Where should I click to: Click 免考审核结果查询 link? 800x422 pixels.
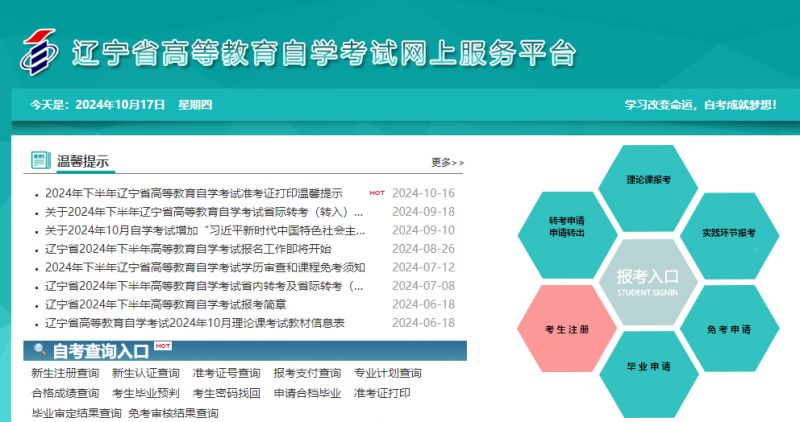pos(173,413)
